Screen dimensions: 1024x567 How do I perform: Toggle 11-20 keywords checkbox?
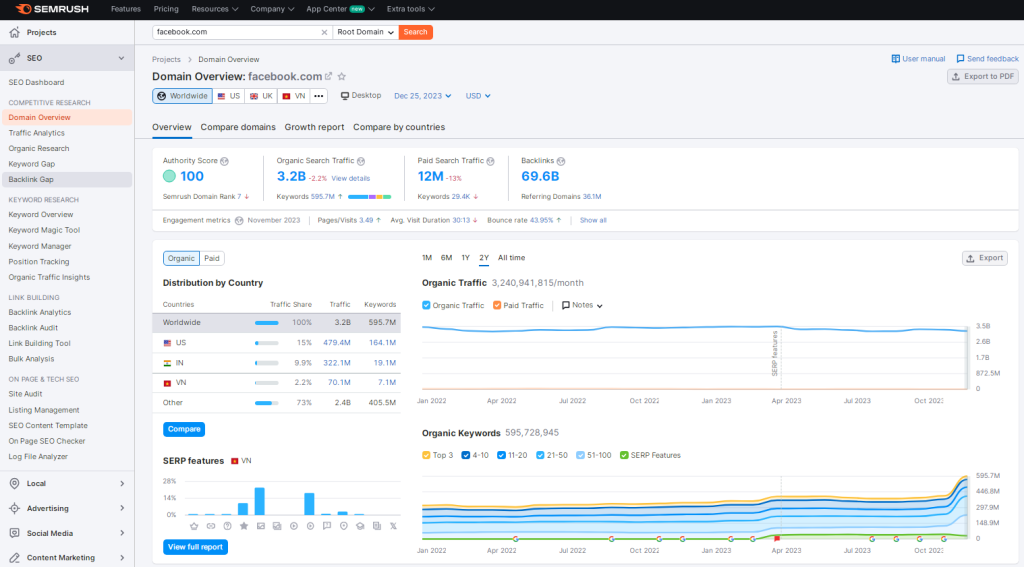pos(501,455)
